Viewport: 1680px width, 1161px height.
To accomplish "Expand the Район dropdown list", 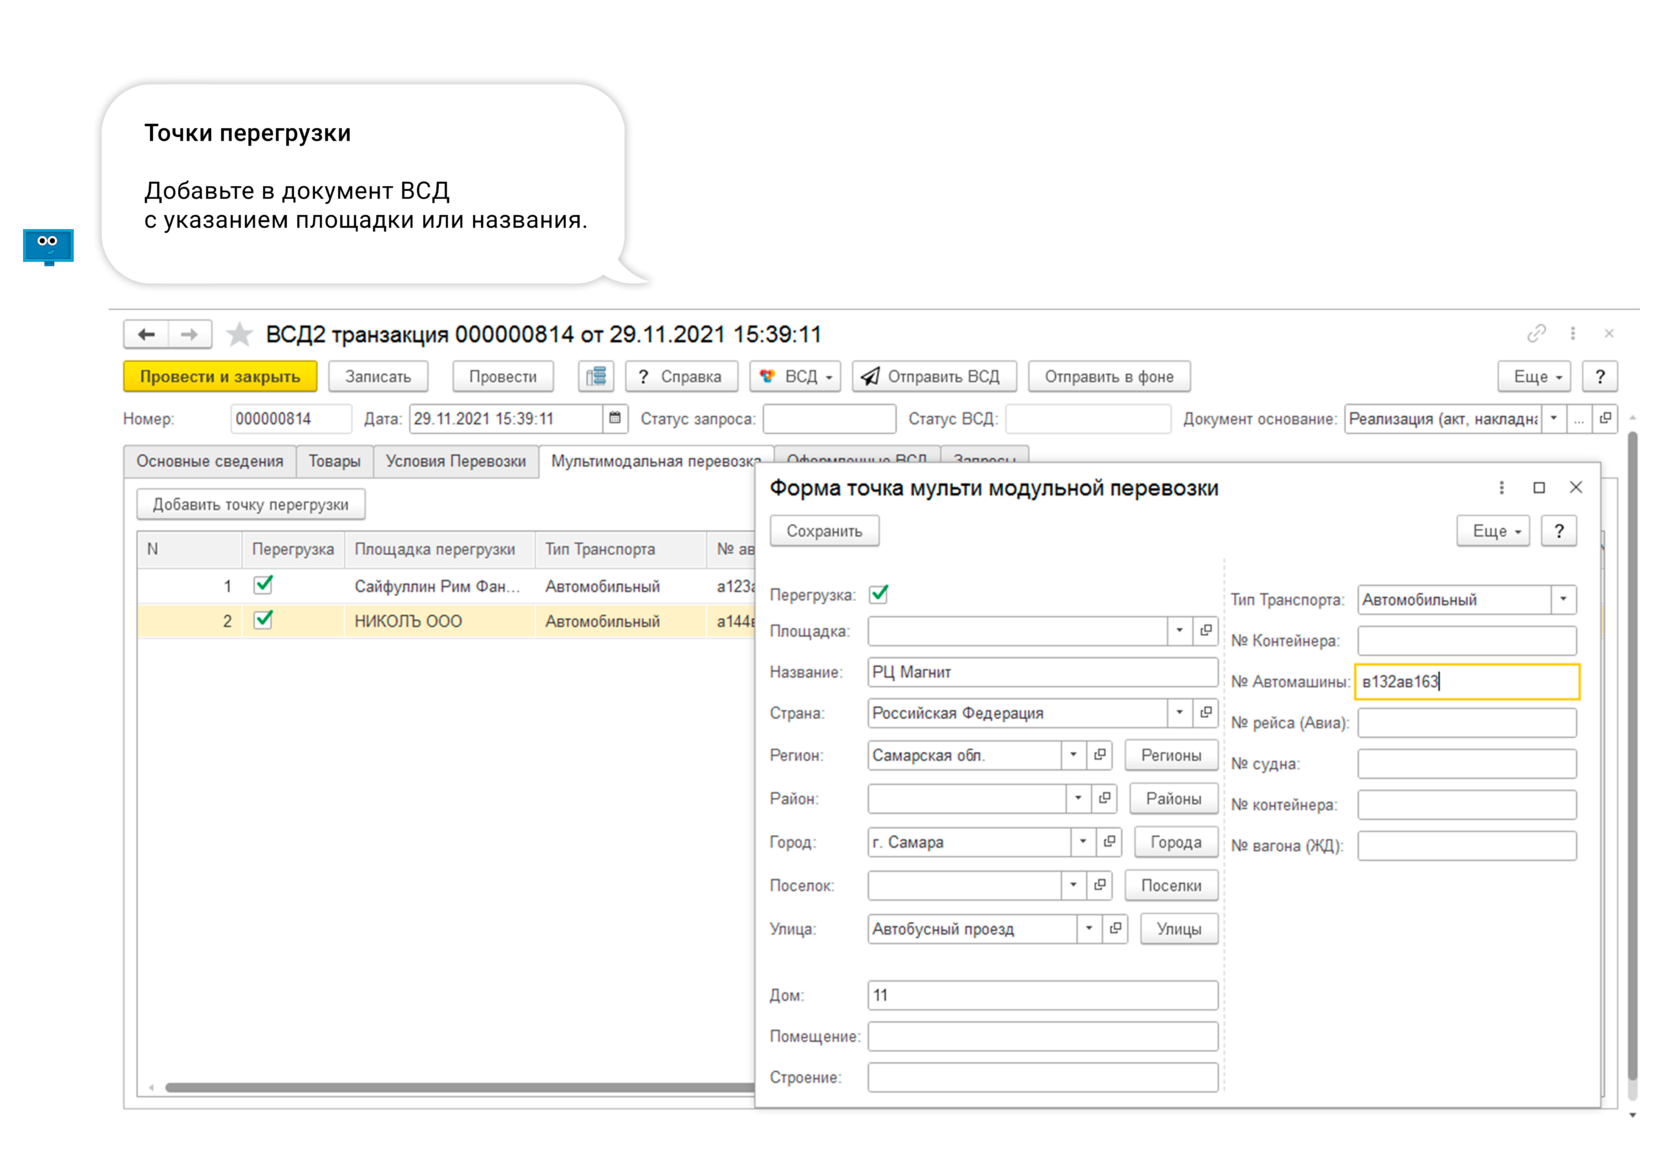I will point(1079,798).
